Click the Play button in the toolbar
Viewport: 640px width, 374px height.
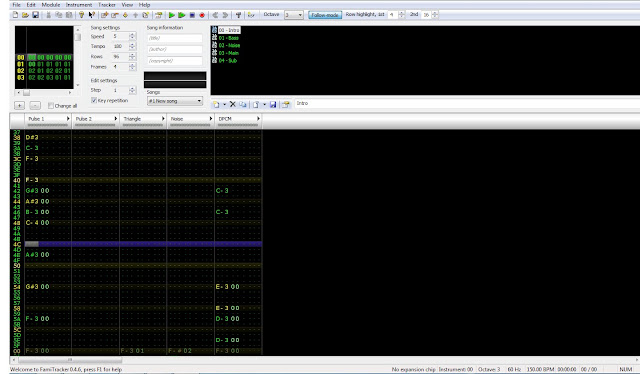click(172, 15)
